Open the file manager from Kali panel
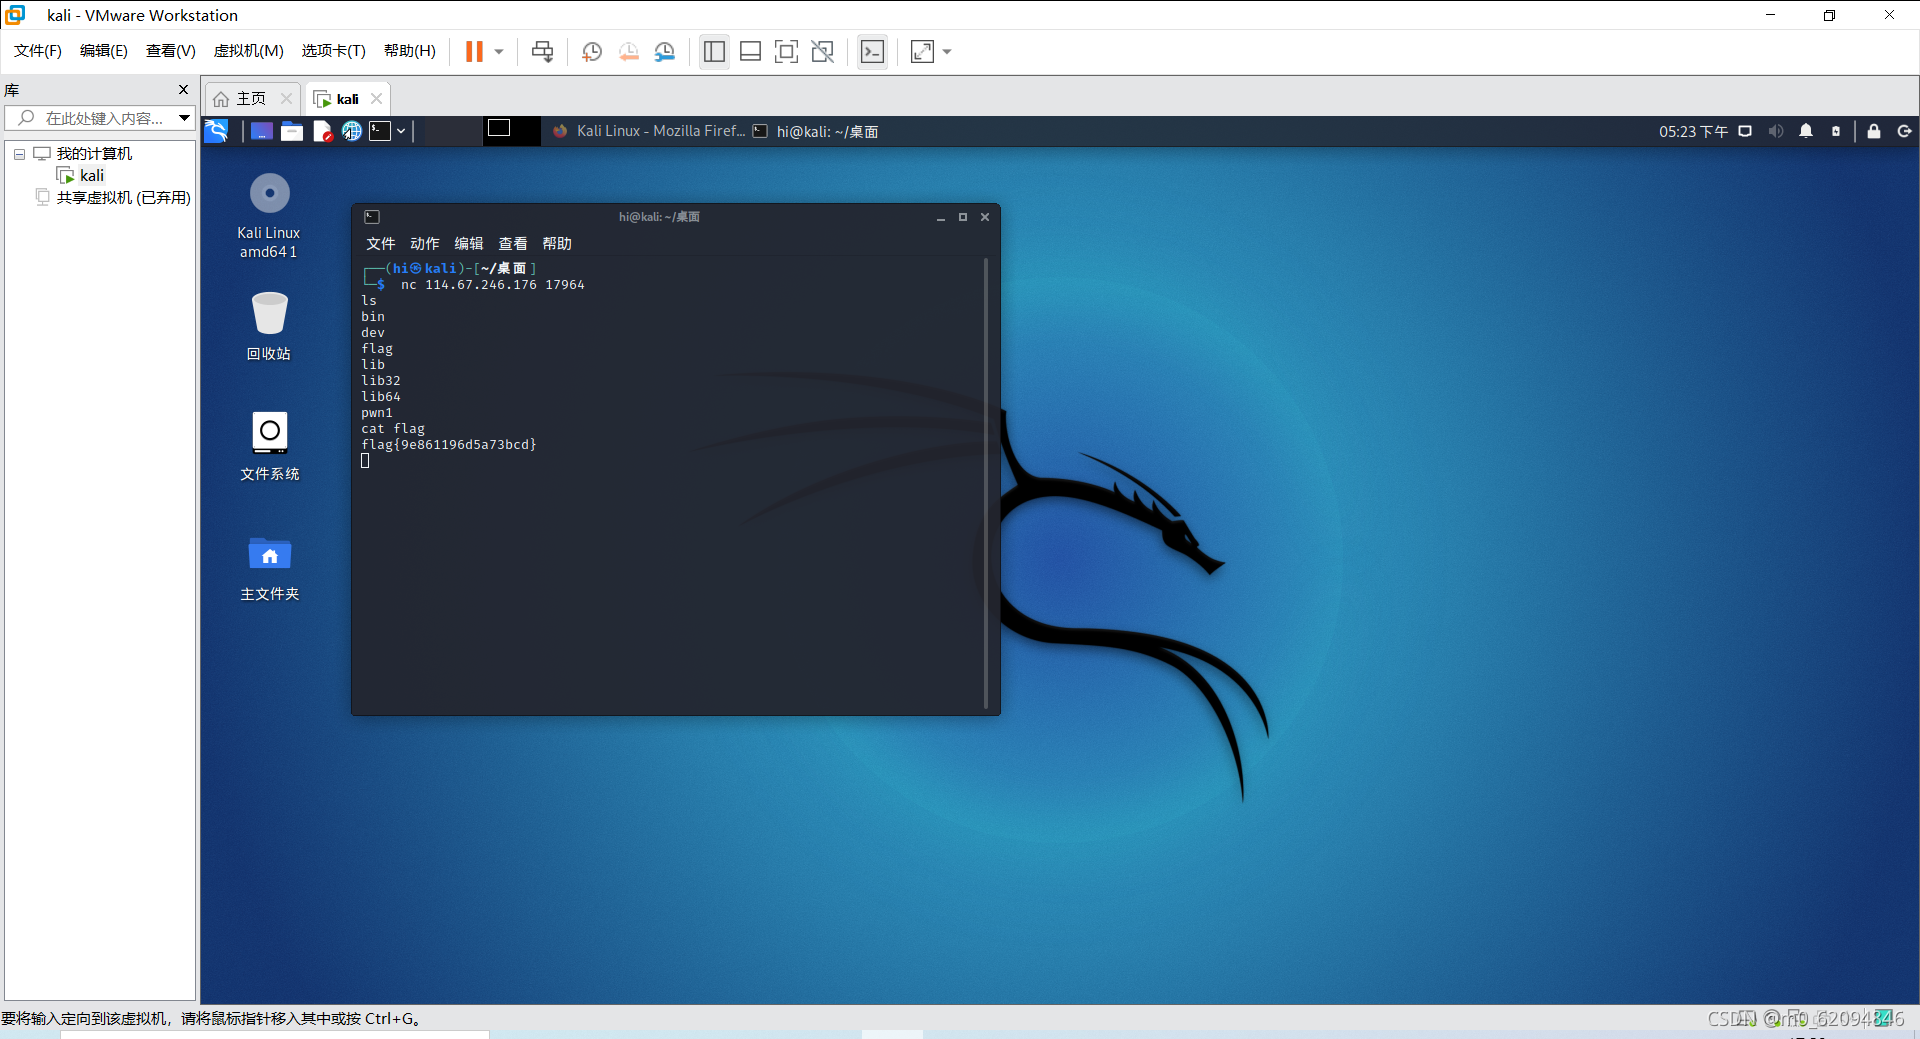The width and height of the screenshot is (1920, 1039). 292,131
